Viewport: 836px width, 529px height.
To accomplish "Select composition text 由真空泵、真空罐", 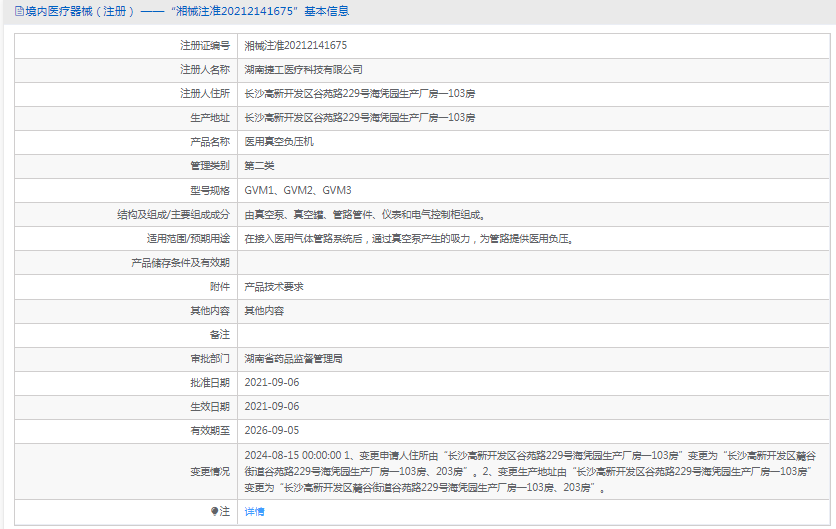I will (284, 214).
